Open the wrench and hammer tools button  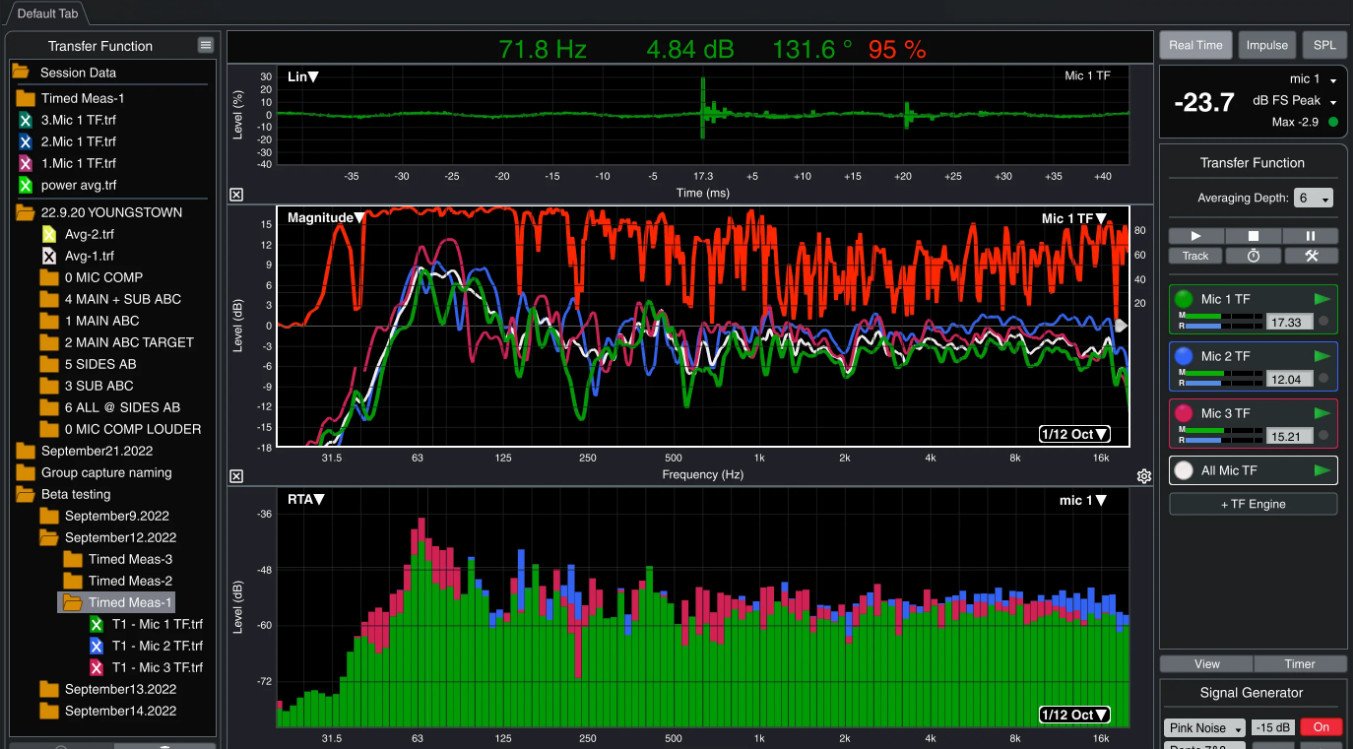pyautogui.click(x=1310, y=256)
